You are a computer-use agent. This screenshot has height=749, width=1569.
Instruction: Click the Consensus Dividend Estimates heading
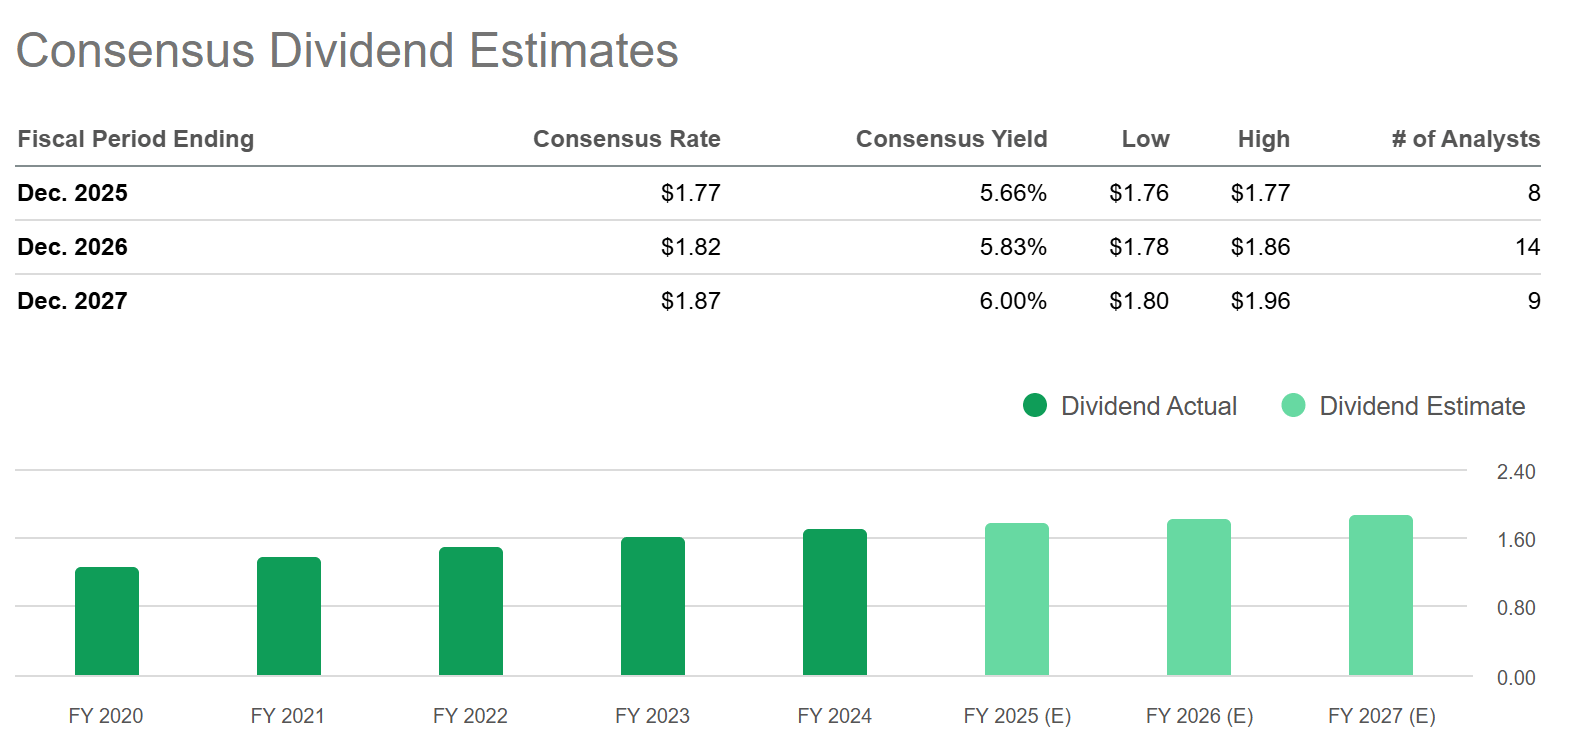(347, 51)
